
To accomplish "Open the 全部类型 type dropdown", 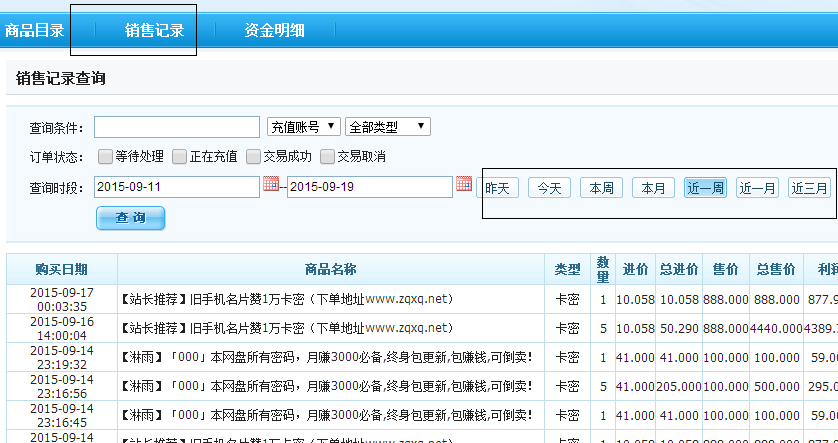I will pos(387,127).
